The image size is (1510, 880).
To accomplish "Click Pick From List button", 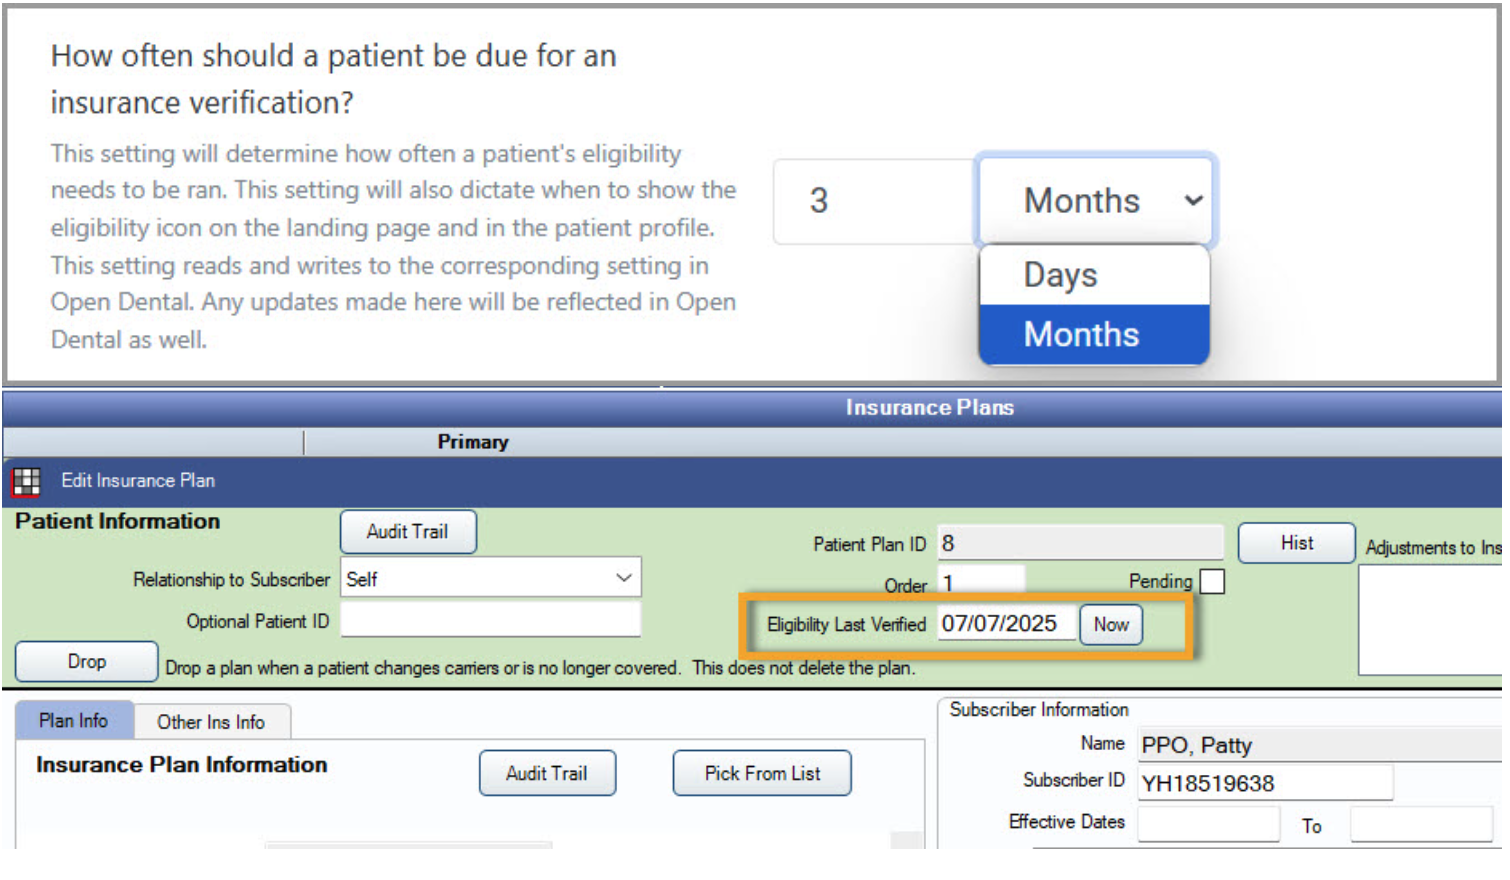I will pos(762,773).
